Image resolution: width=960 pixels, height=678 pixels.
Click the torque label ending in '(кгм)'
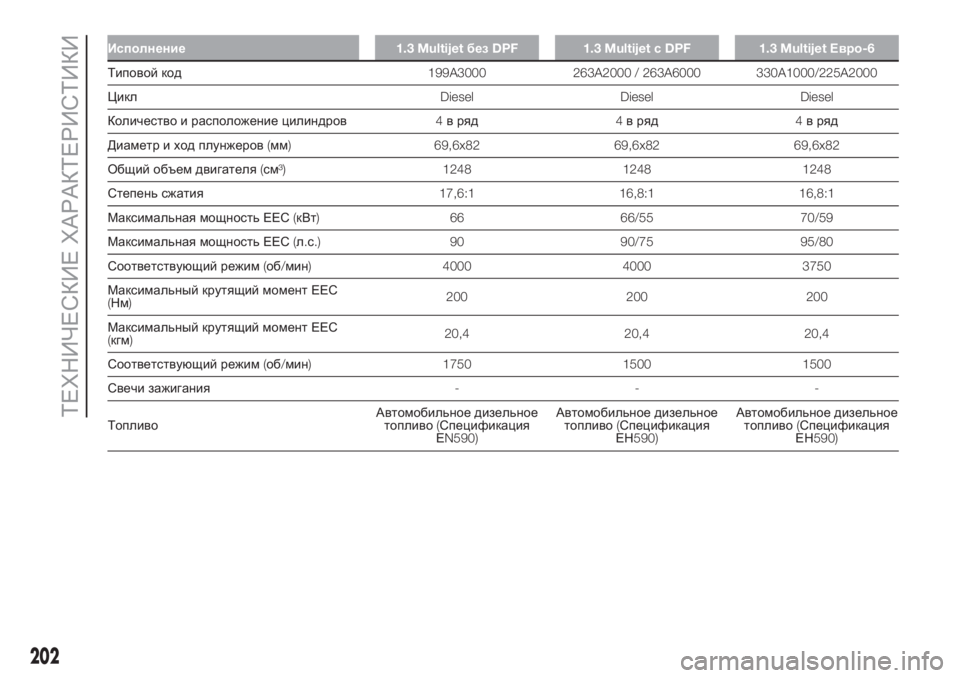(x=223, y=334)
